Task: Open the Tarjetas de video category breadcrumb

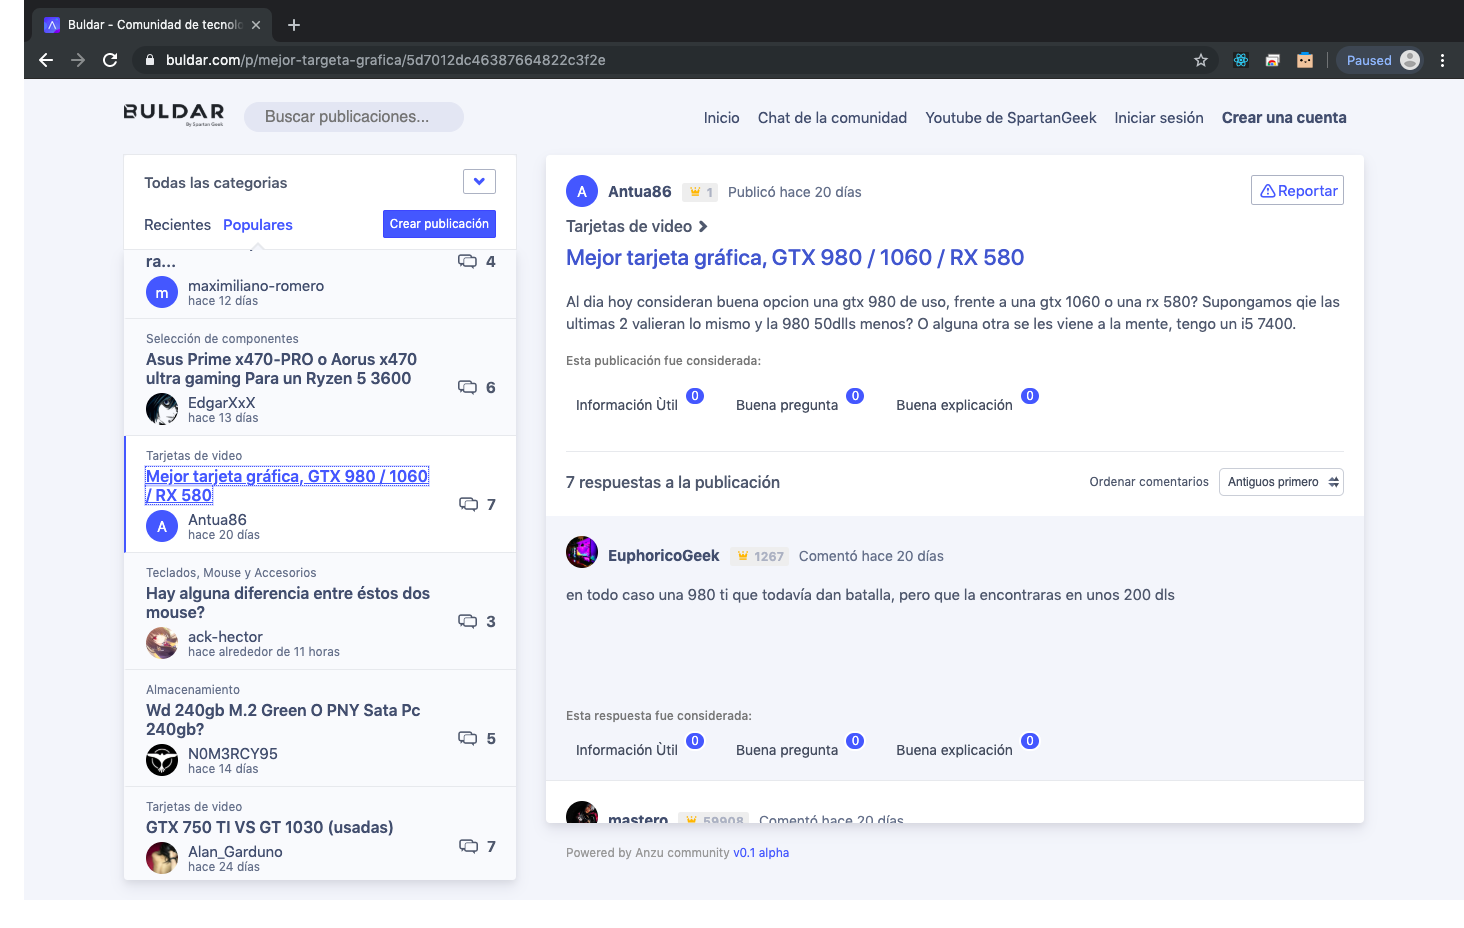Action: [x=636, y=226]
